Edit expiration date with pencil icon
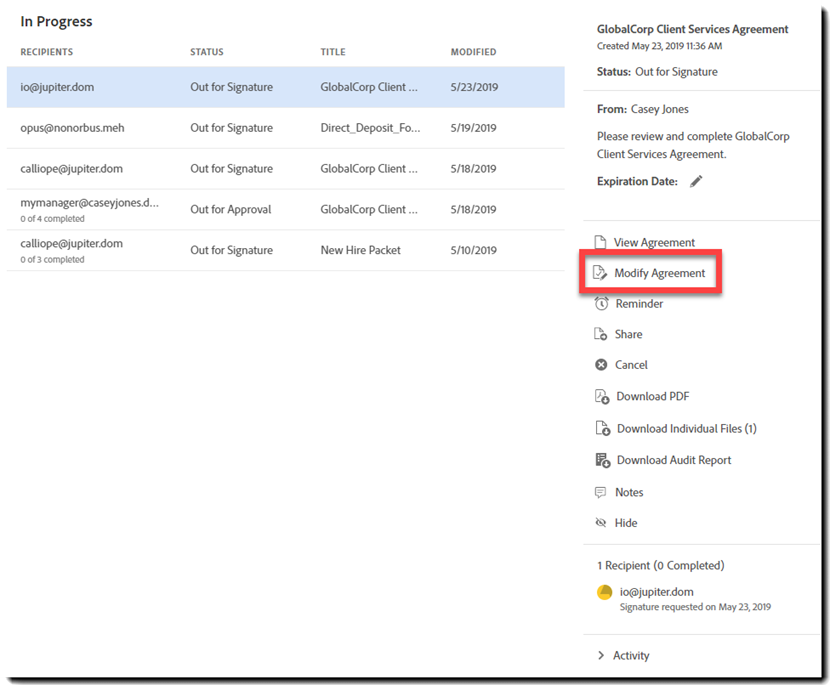Viewport: 830px width, 685px height. tap(696, 181)
